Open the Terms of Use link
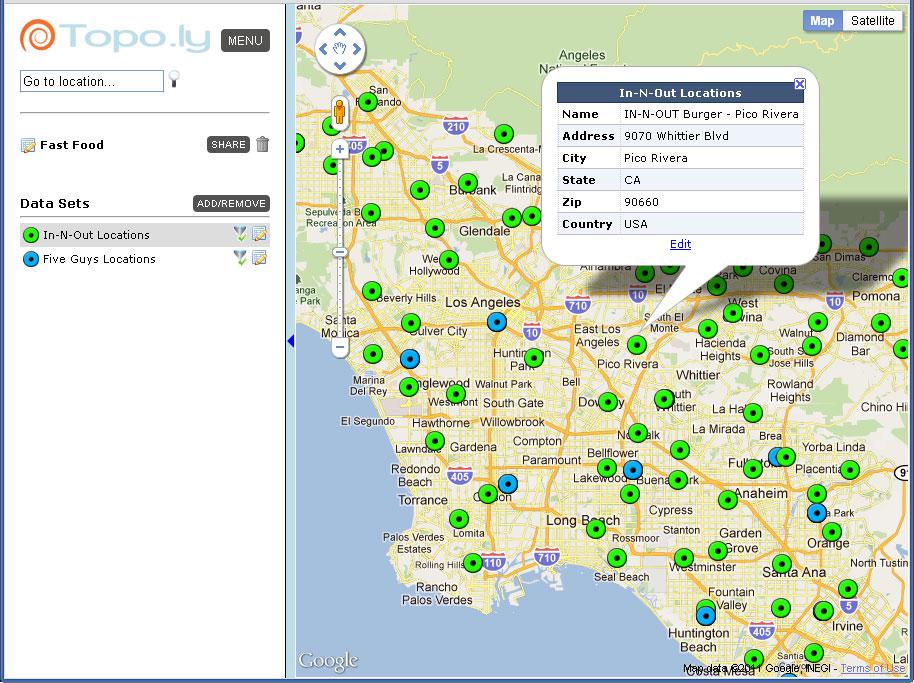This screenshot has width=914, height=683. click(873, 668)
